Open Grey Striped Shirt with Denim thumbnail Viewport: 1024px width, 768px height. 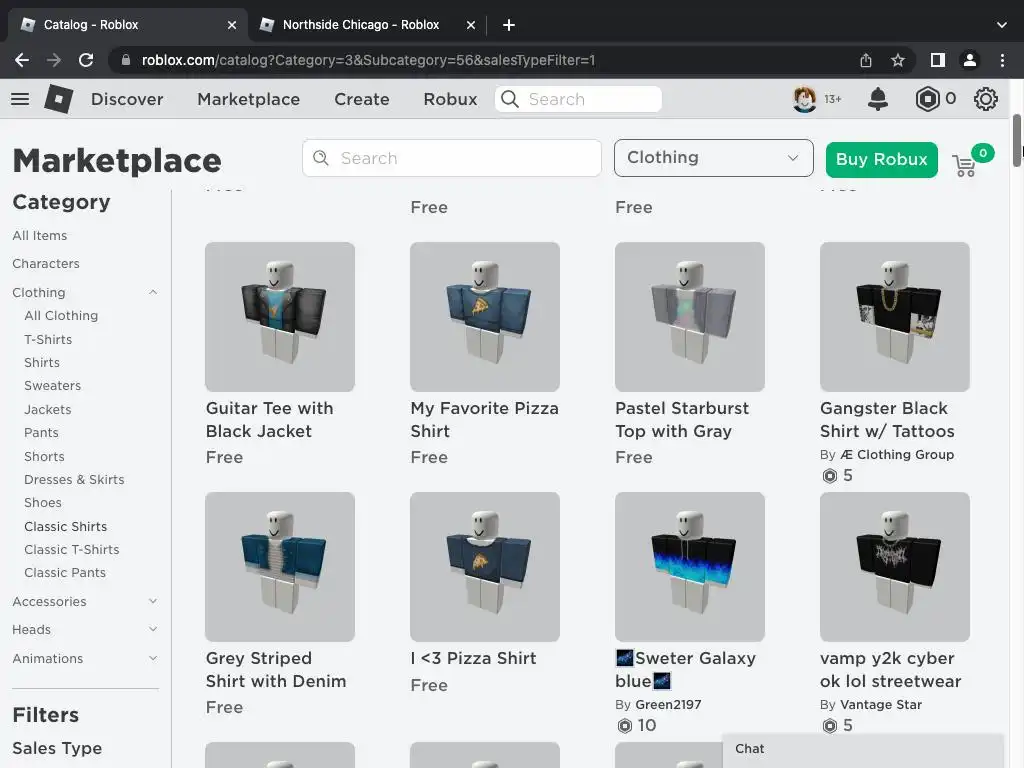pyautogui.click(x=280, y=567)
